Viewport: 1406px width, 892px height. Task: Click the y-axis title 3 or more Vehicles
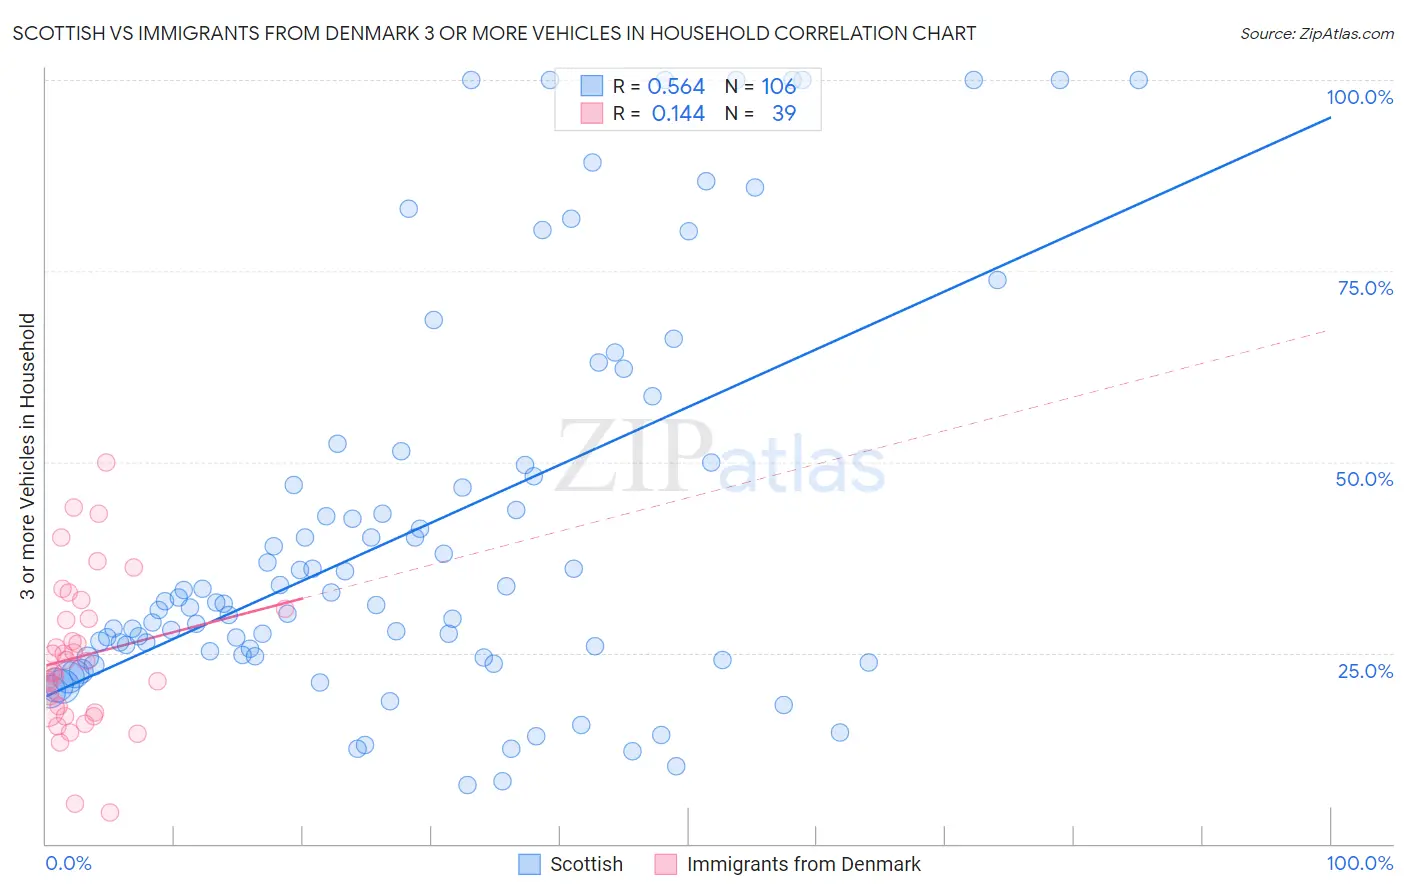(28, 456)
